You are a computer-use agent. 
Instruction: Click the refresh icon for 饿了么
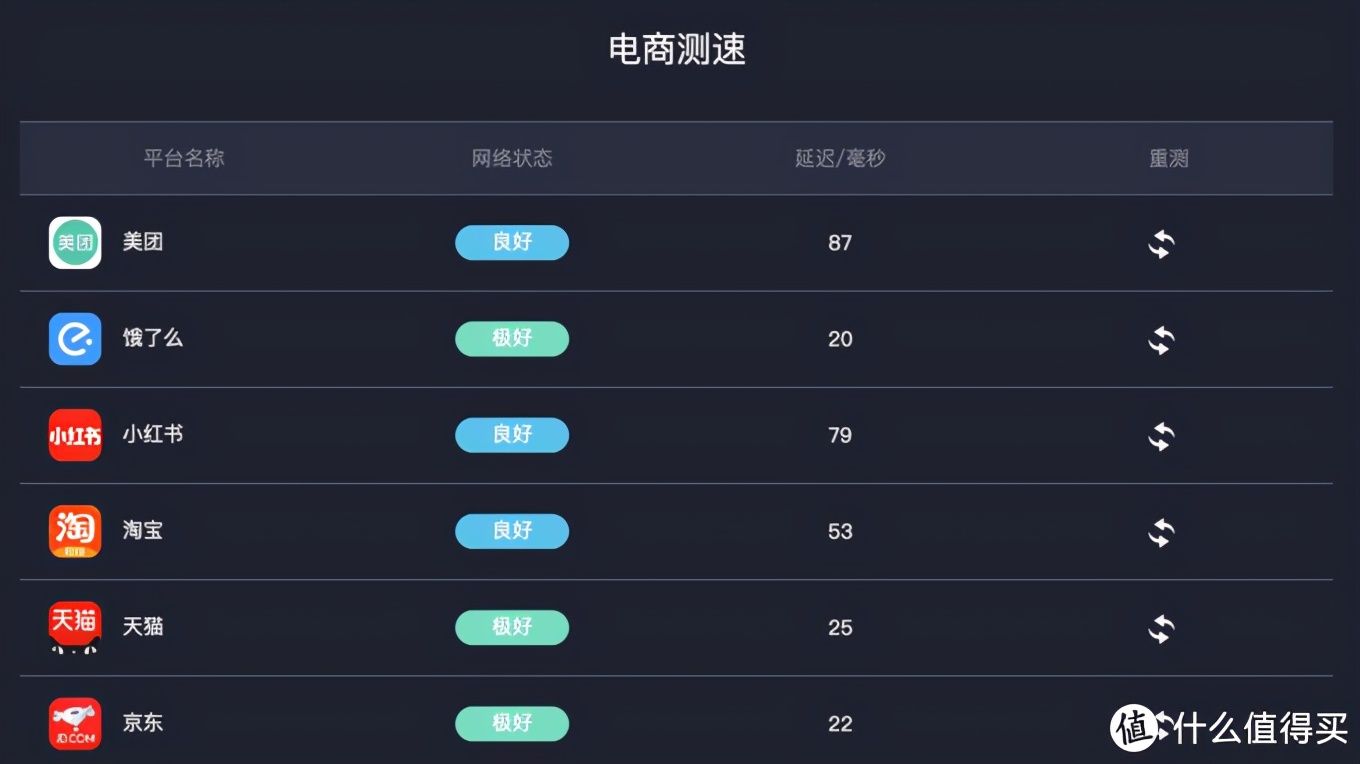click(1161, 340)
